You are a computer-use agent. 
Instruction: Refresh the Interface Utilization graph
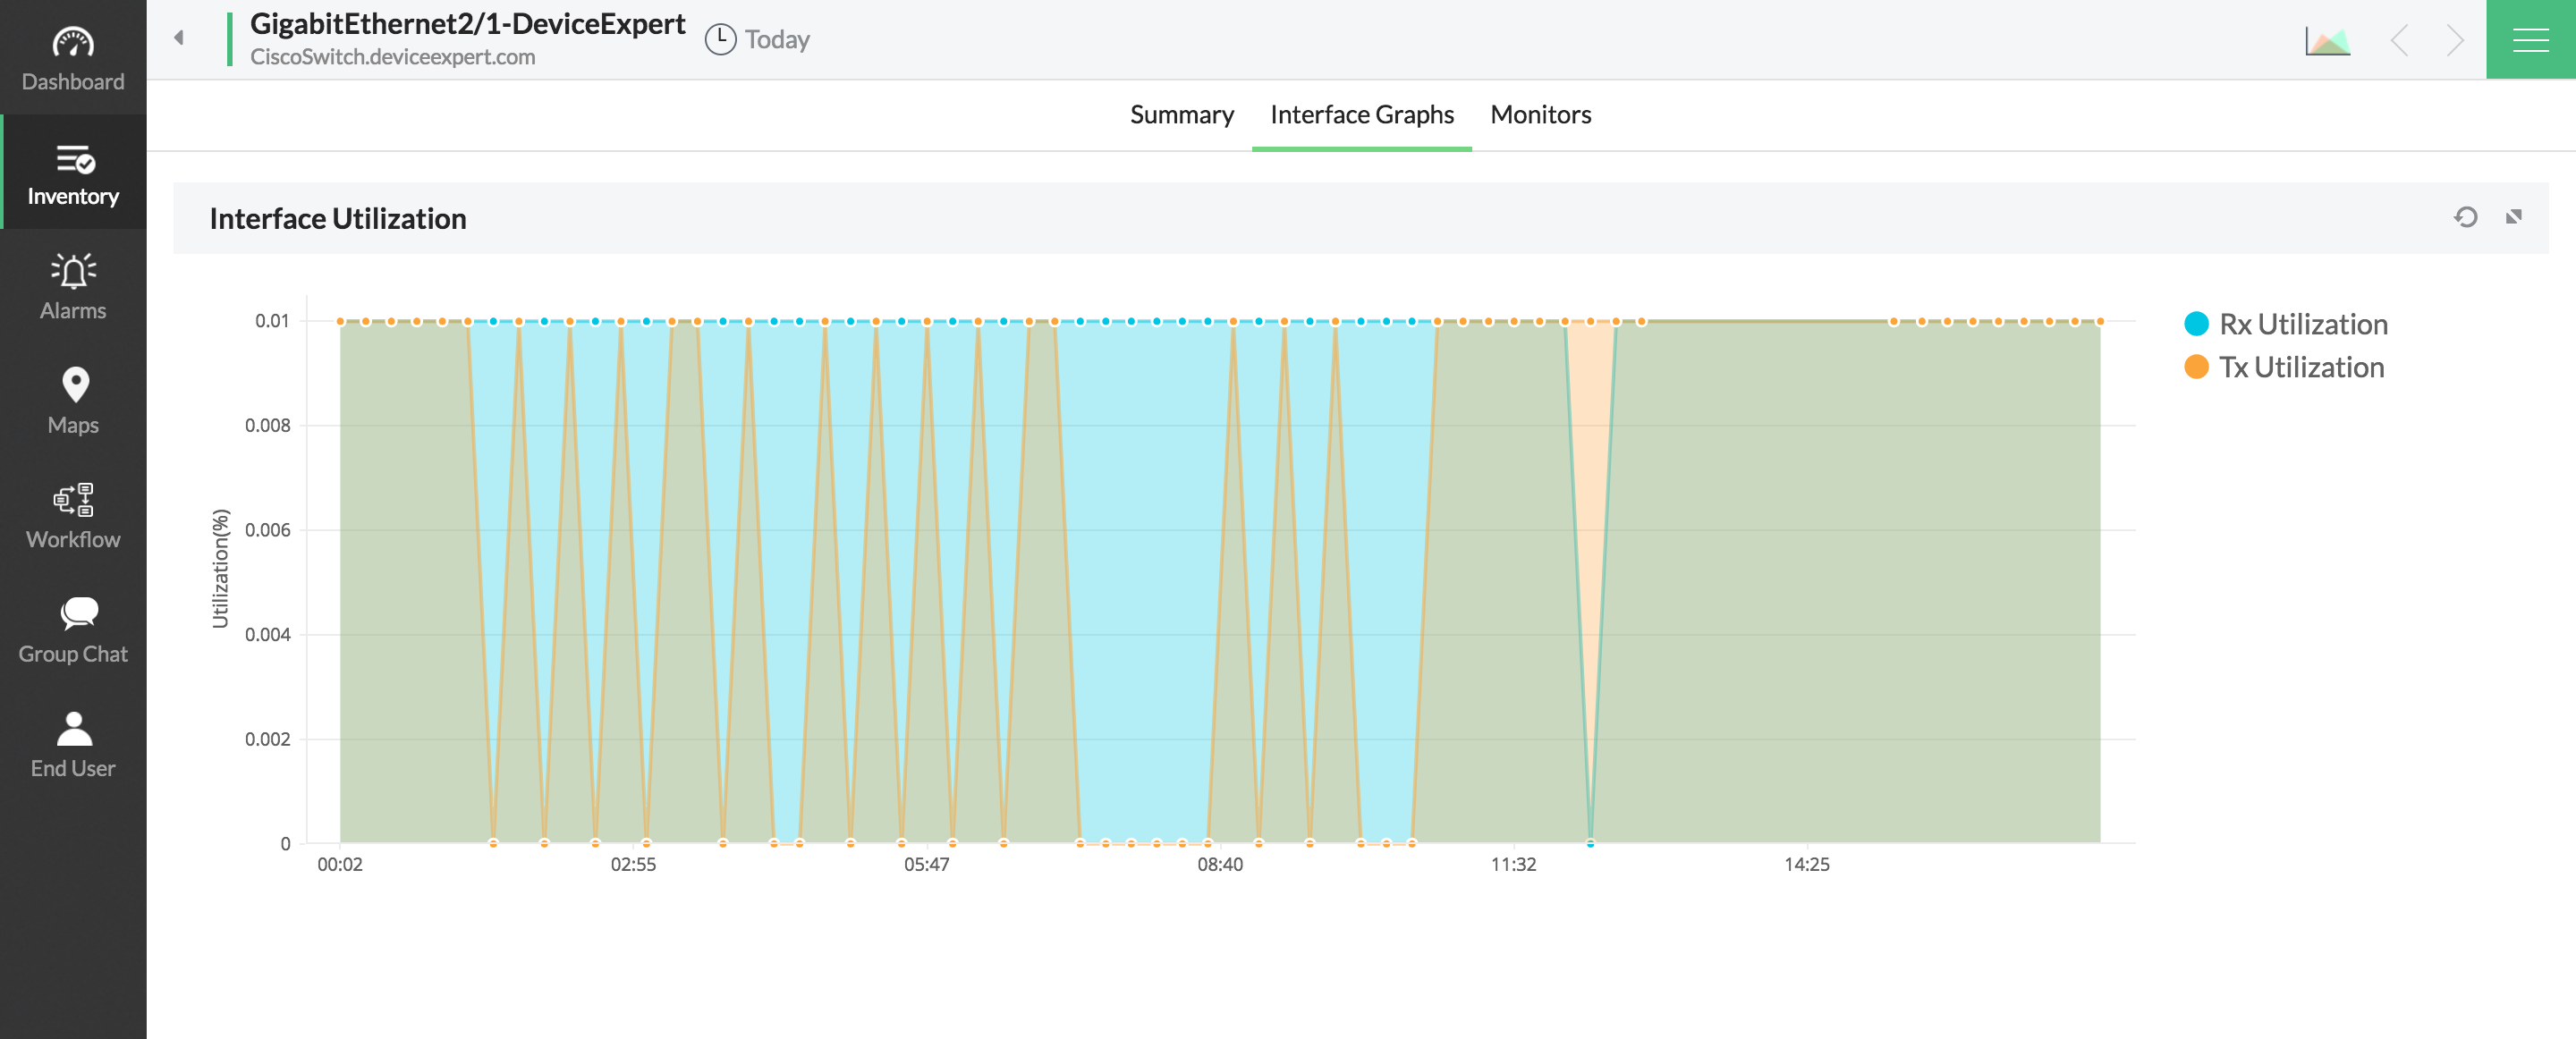(2465, 217)
